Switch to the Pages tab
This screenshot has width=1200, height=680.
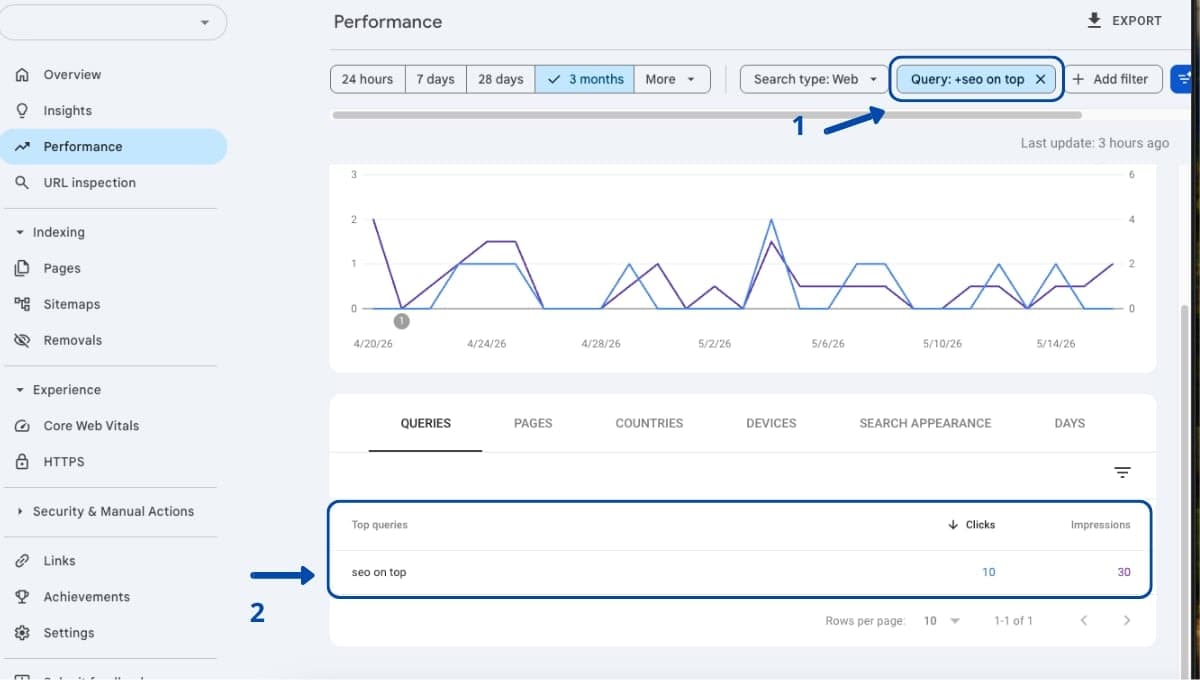(x=533, y=423)
